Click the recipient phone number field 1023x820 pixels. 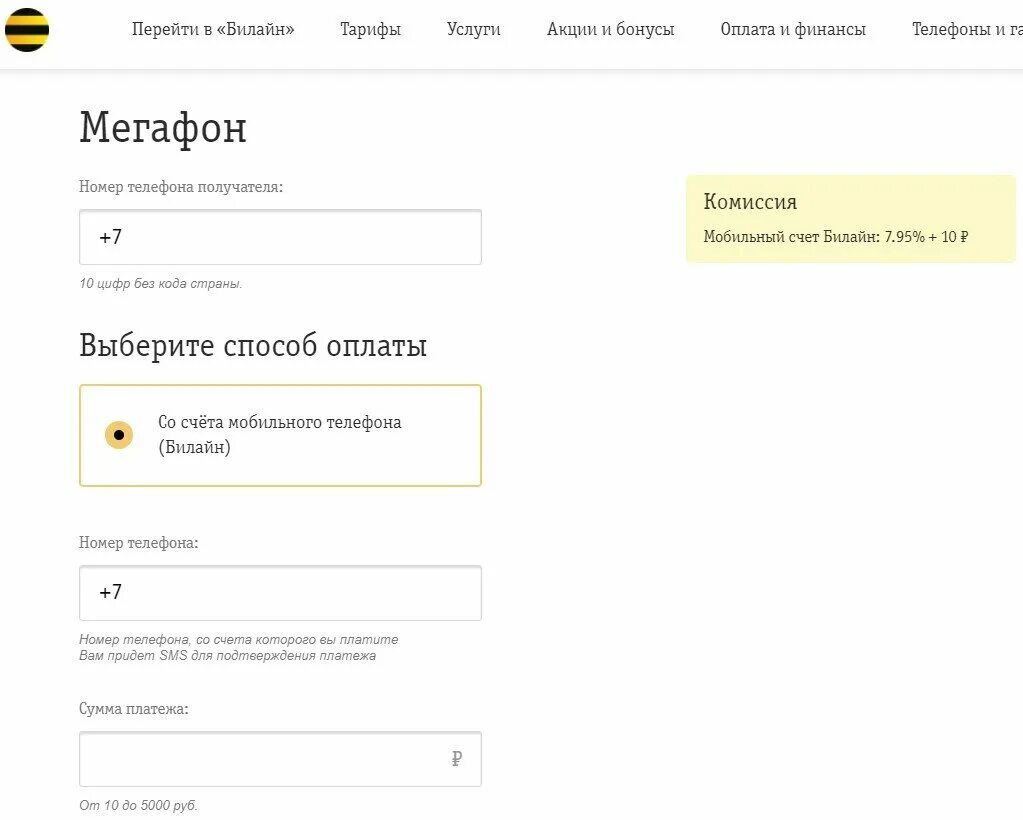click(280, 237)
